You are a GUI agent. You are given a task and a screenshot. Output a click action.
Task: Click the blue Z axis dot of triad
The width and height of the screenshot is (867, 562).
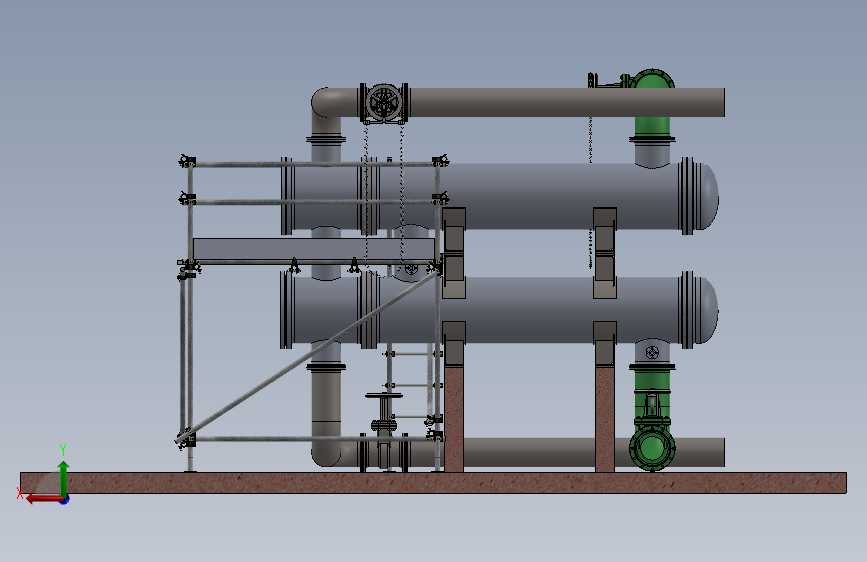click(x=65, y=500)
